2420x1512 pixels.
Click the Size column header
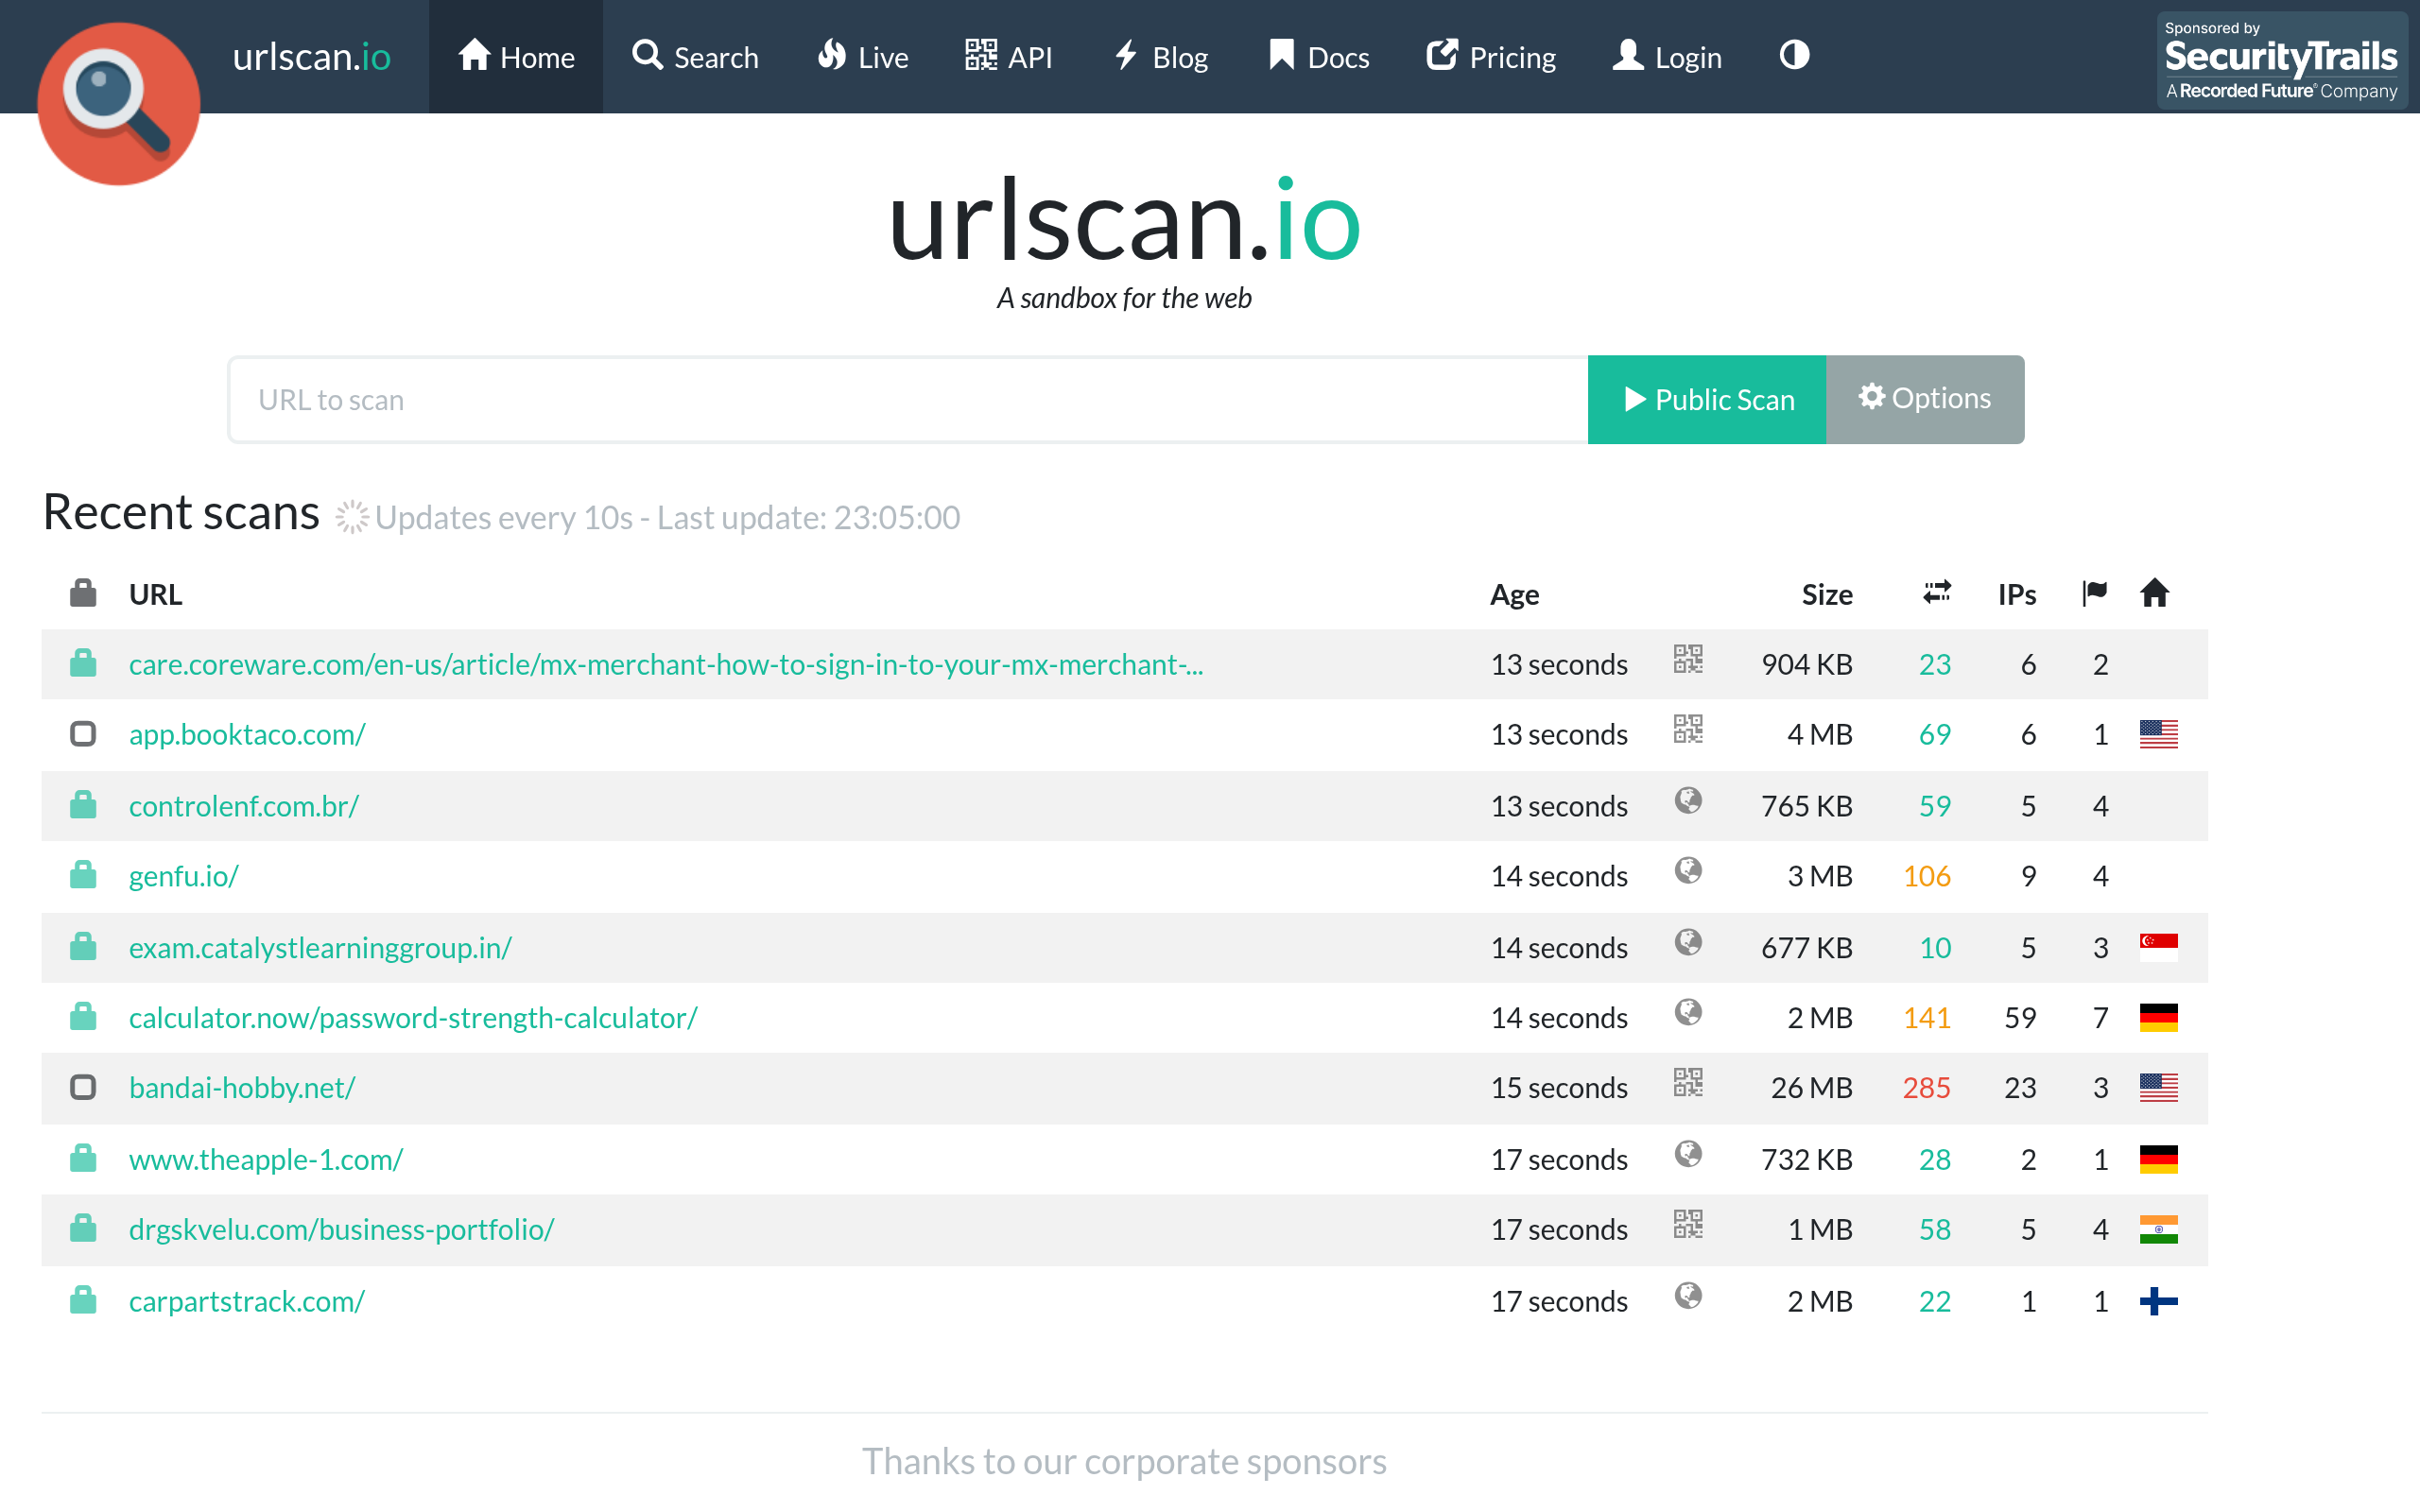(1827, 594)
